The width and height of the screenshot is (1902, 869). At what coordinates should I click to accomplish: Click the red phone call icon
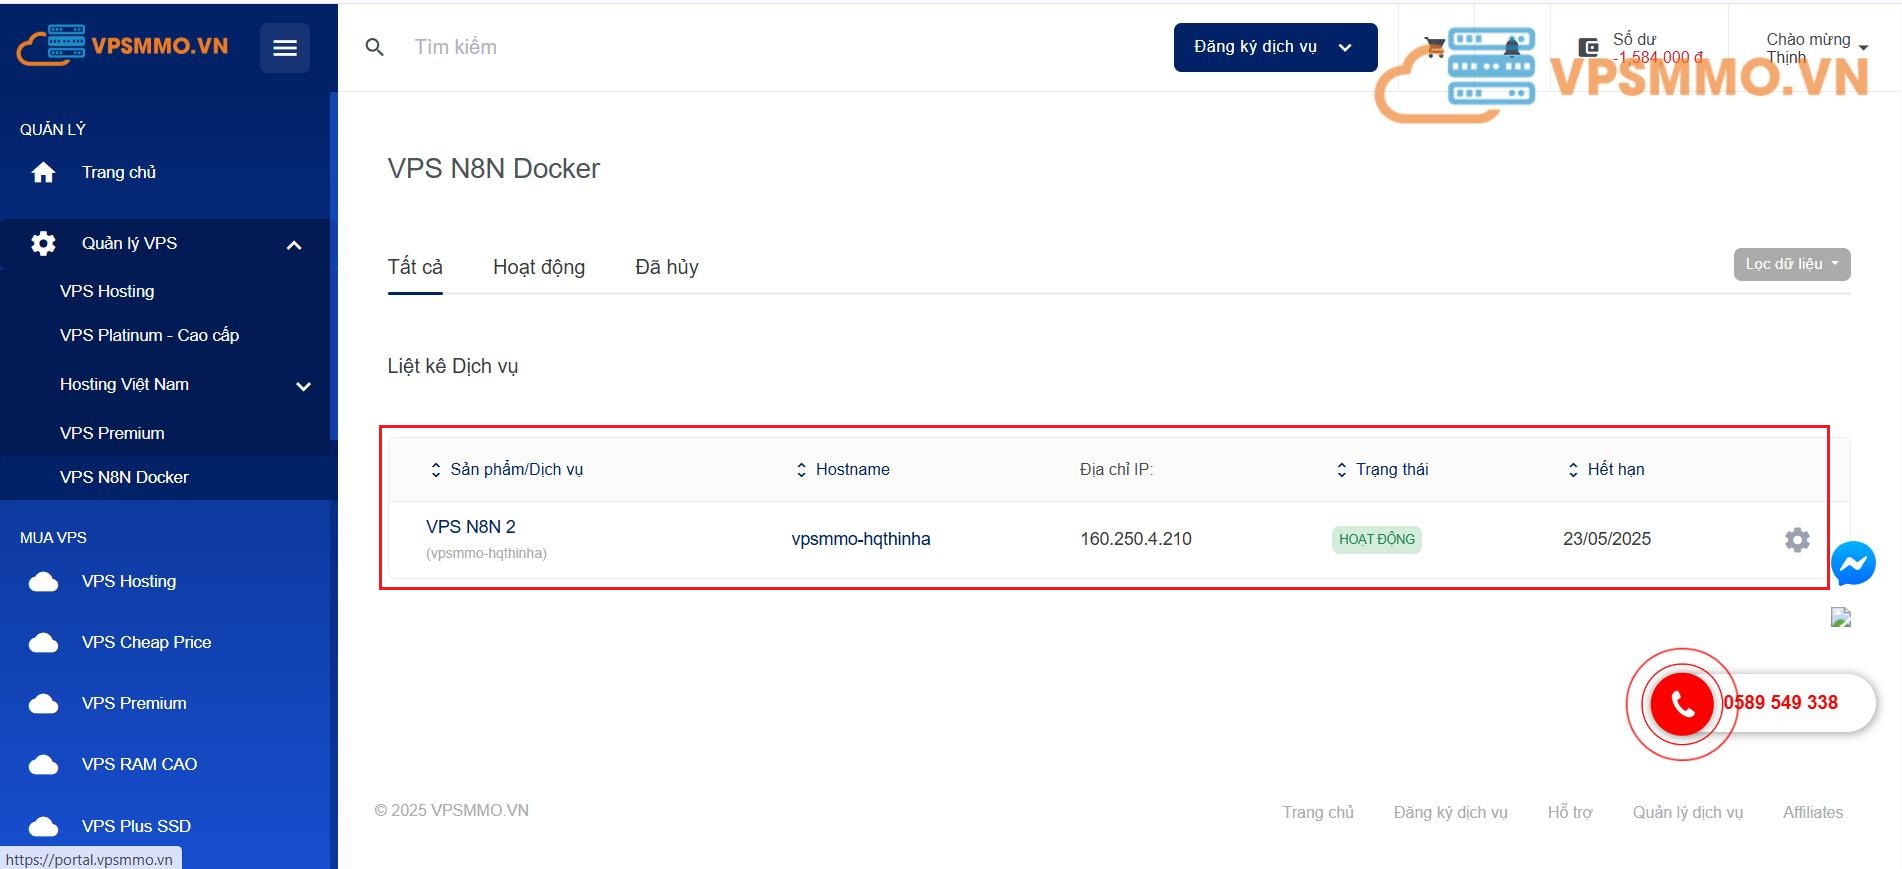pyautogui.click(x=1682, y=704)
